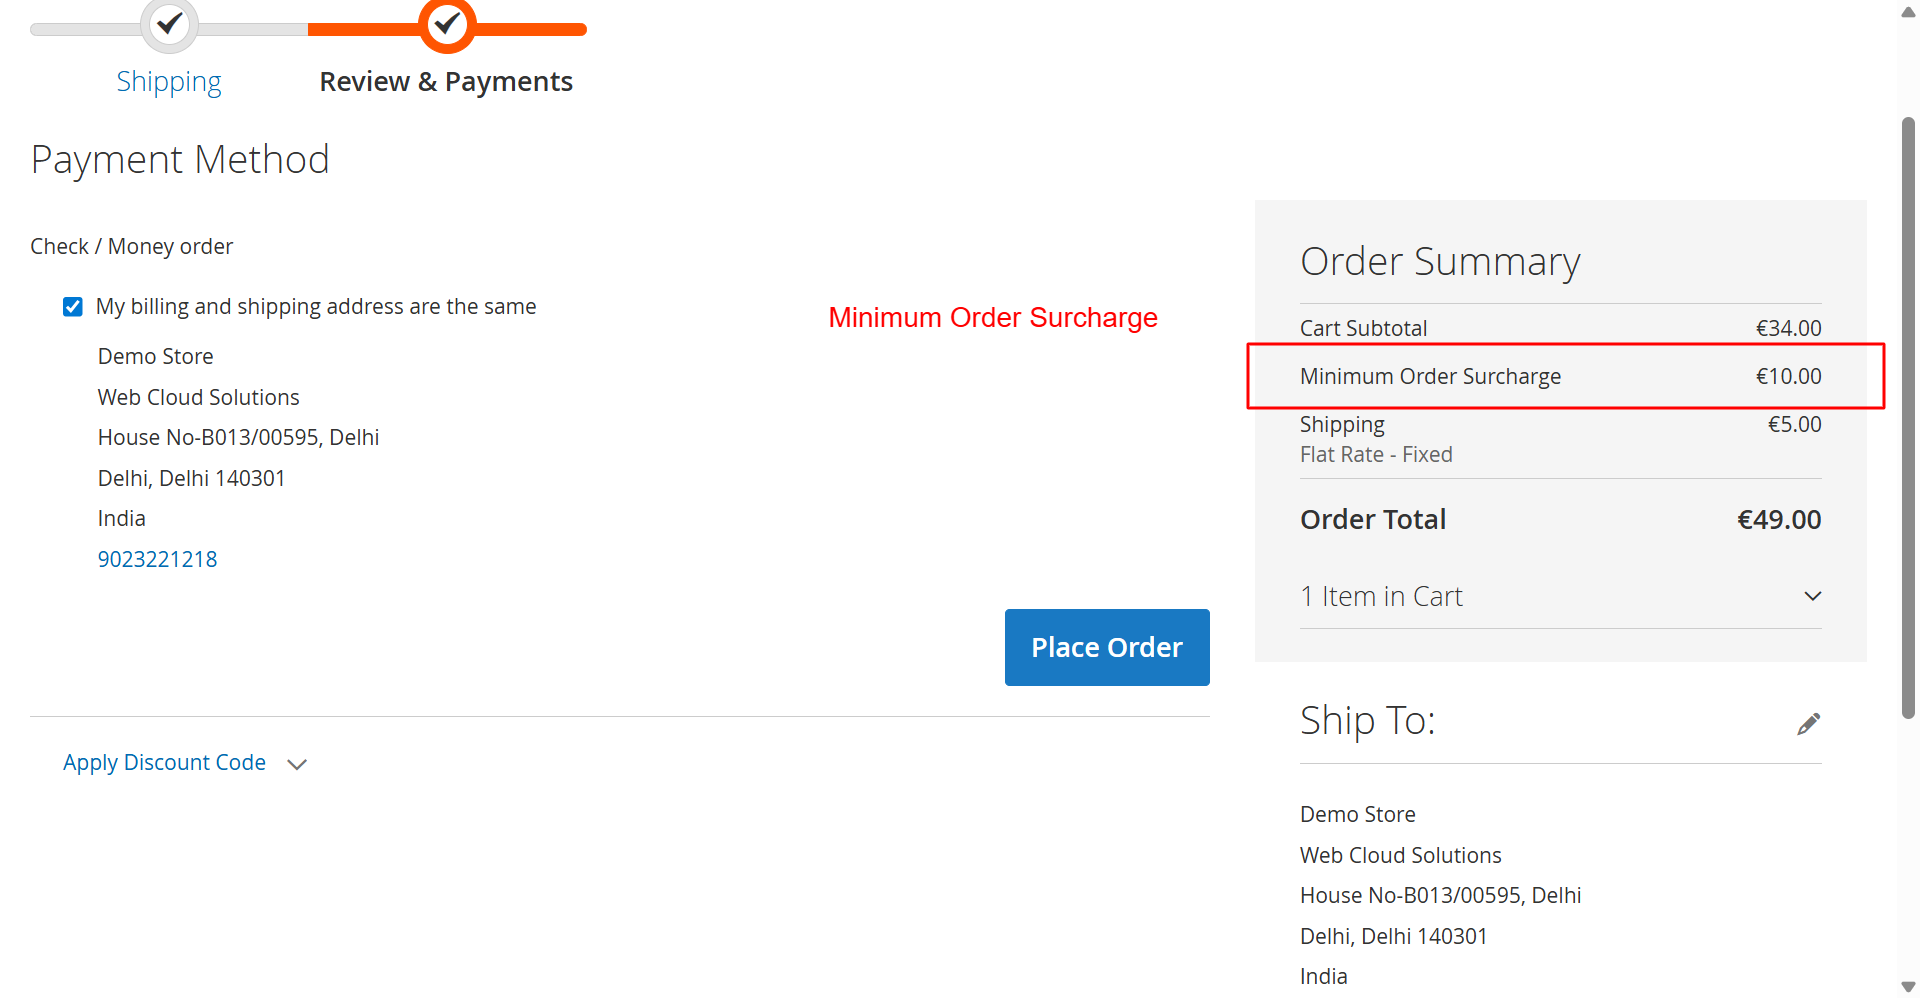
Task: Click the "My billing and shipping address" label
Action: point(316,307)
